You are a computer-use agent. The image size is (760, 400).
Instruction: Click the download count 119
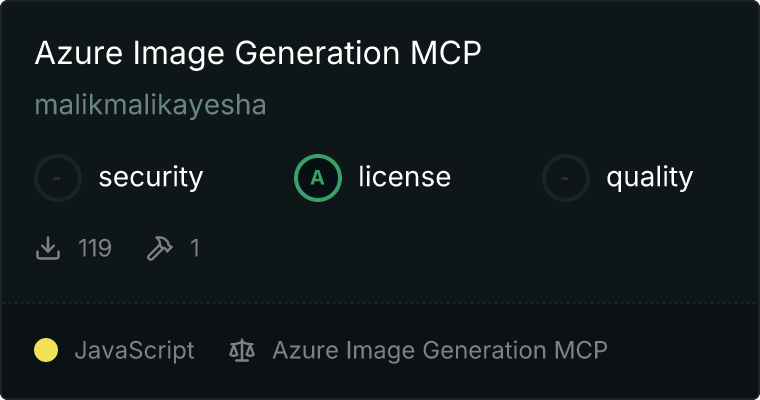click(95, 248)
